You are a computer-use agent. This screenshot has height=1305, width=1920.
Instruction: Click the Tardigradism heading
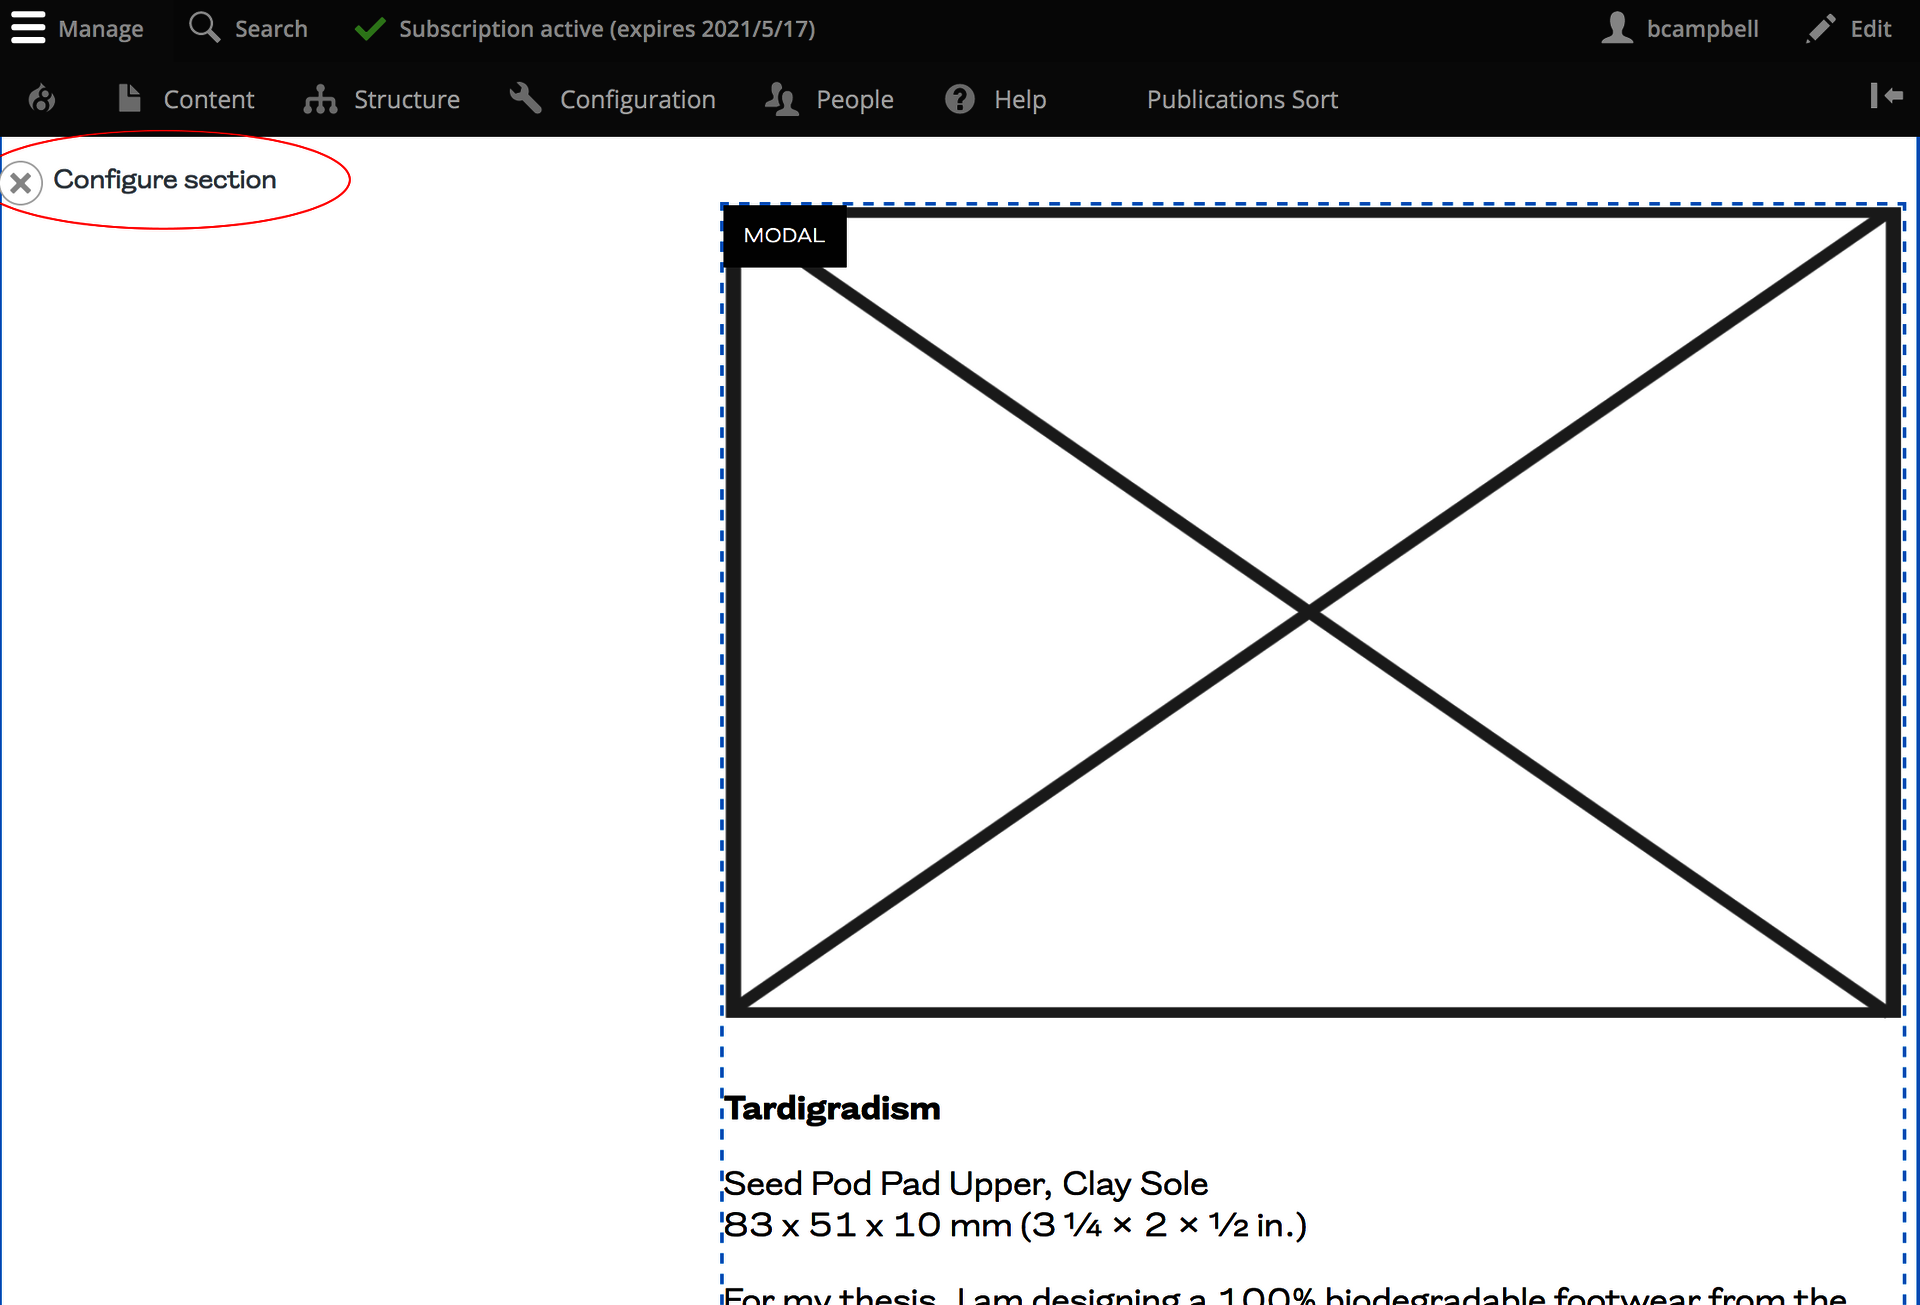[x=832, y=1108]
